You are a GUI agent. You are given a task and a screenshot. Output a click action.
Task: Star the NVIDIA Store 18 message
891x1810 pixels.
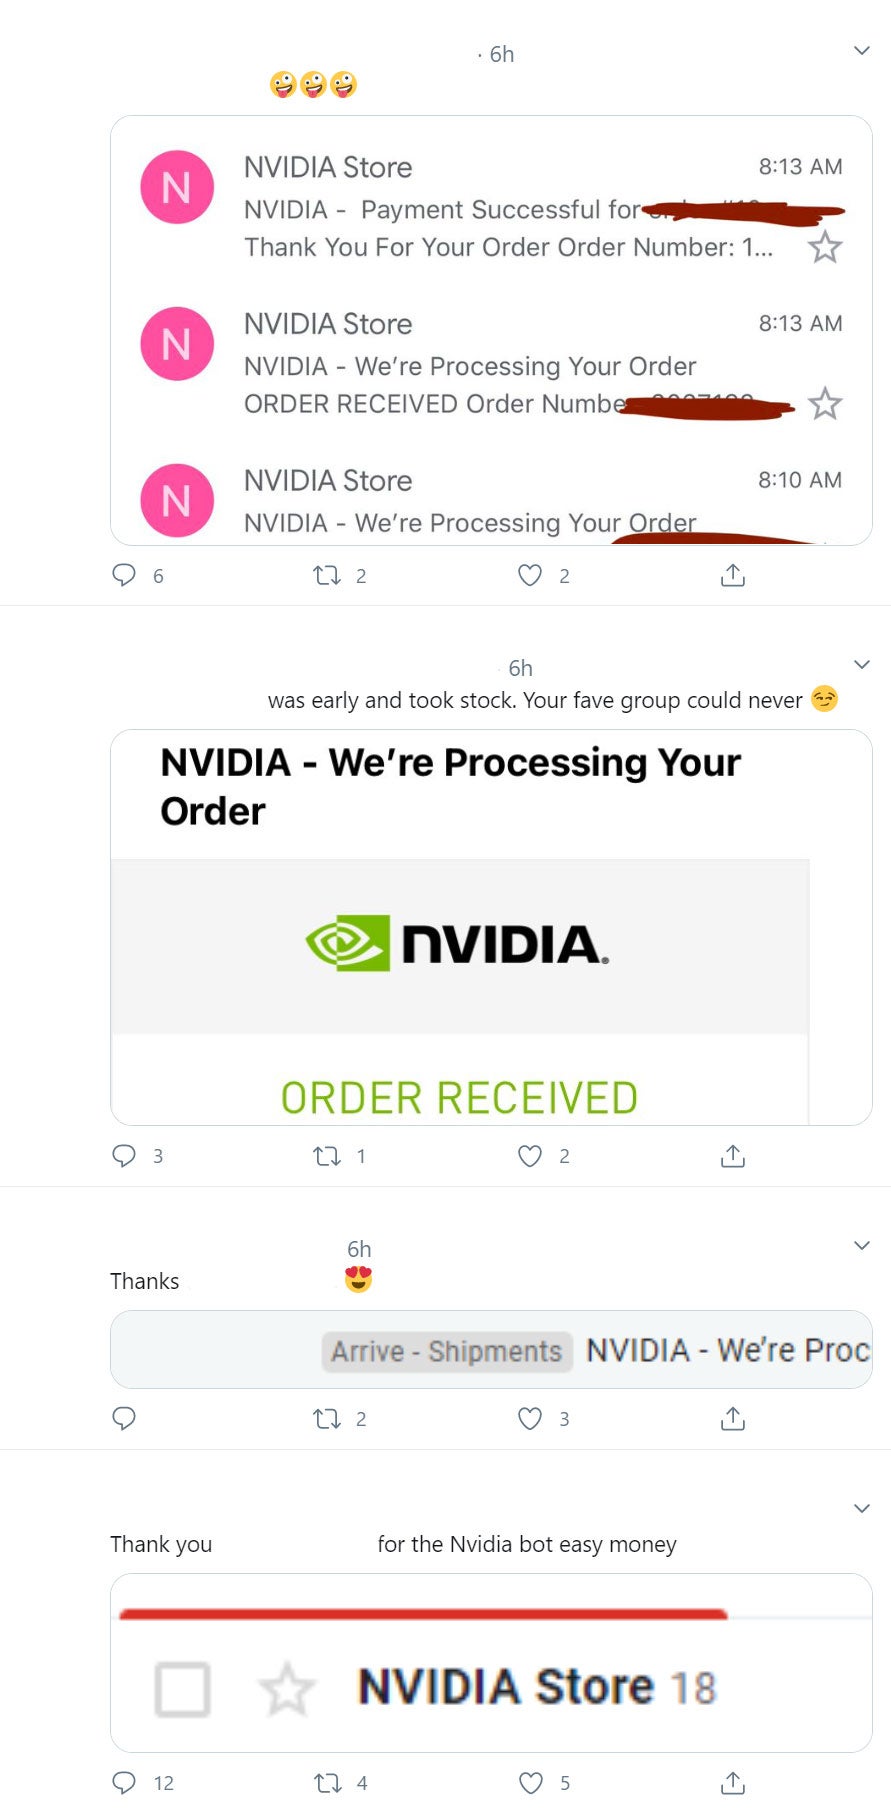point(287,1689)
